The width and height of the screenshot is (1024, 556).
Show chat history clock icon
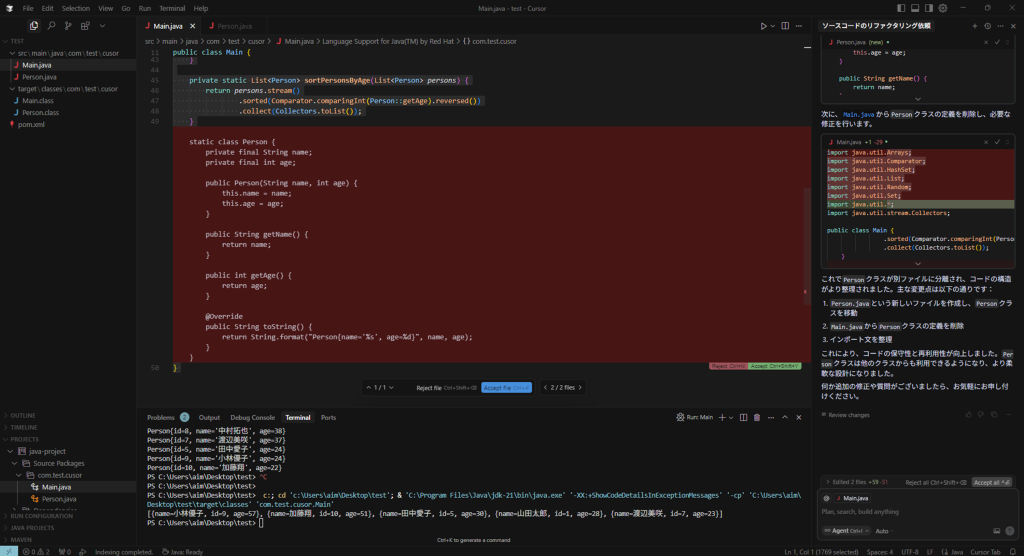pyautogui.click(x=987, y=26)
